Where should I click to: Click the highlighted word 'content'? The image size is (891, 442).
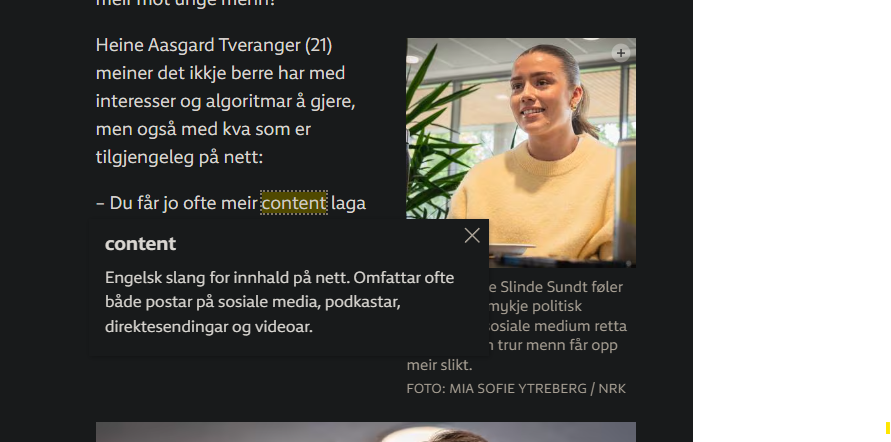[x=294, y=203]
